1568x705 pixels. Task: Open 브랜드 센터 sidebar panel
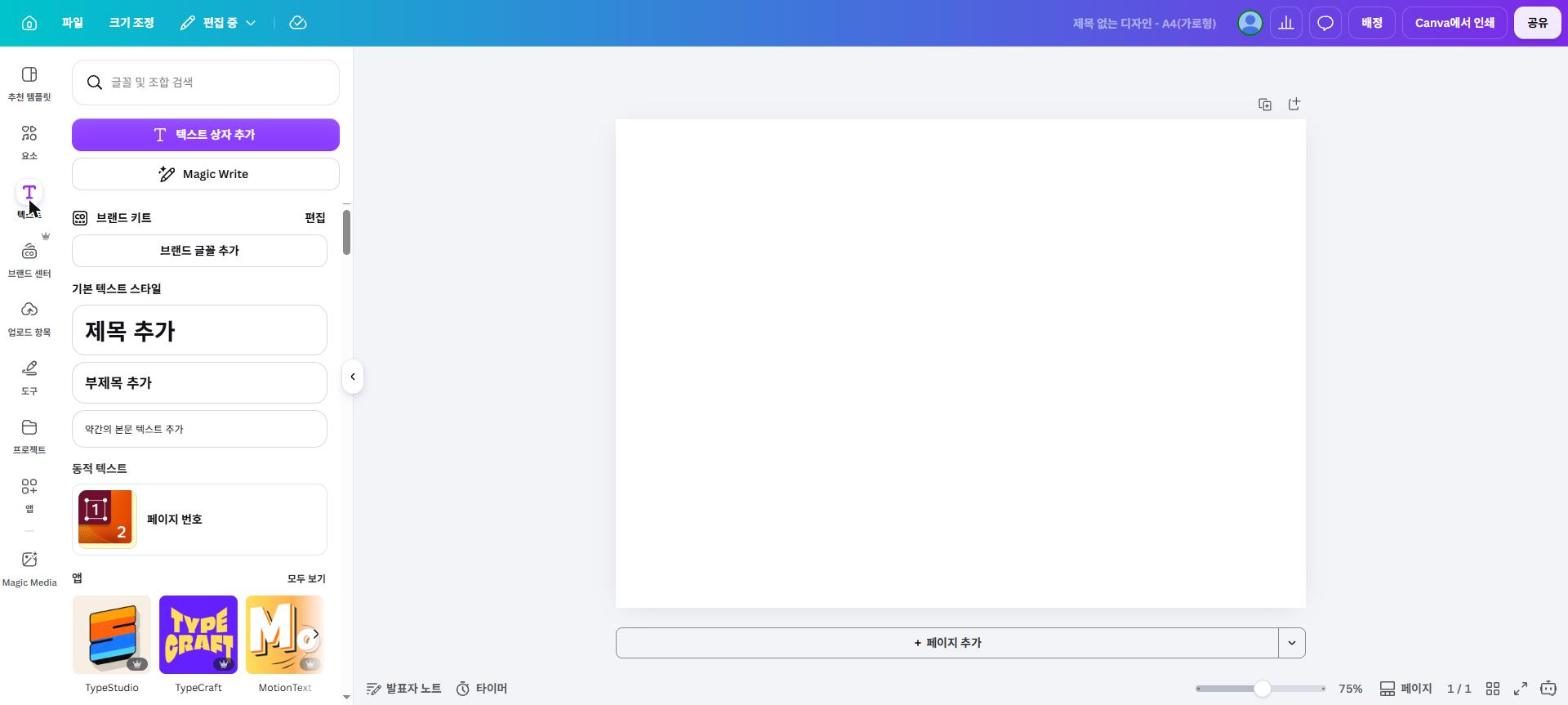29,261
